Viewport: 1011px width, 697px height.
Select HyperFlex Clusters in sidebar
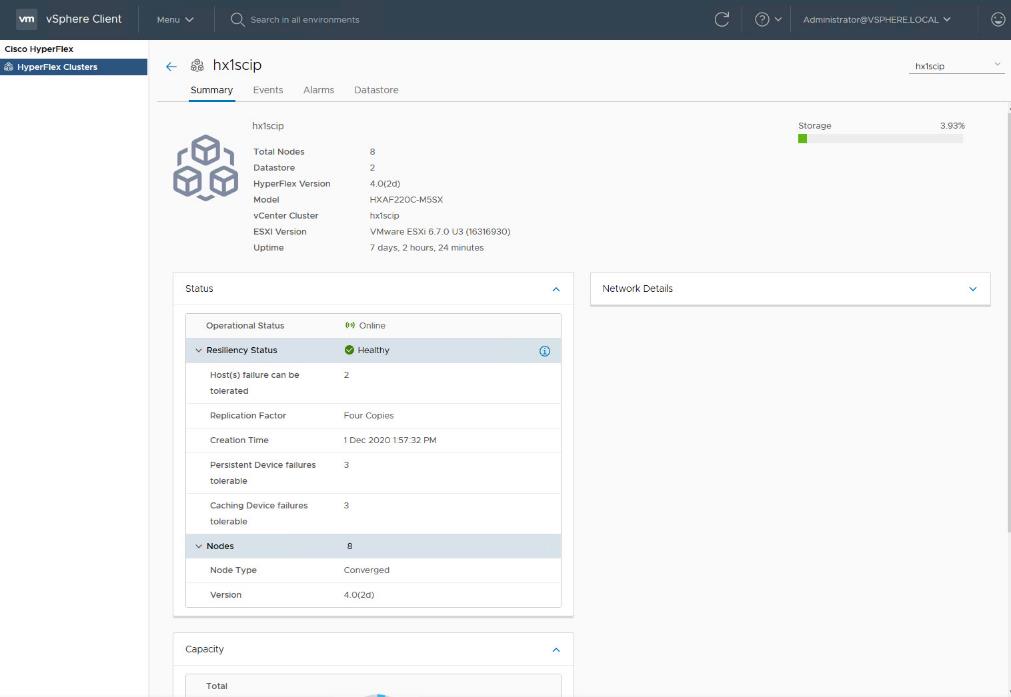pos(74,67)
